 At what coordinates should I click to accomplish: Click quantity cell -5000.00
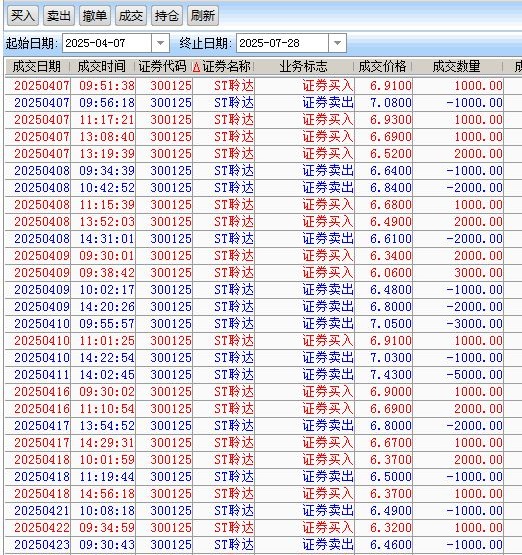474,374
